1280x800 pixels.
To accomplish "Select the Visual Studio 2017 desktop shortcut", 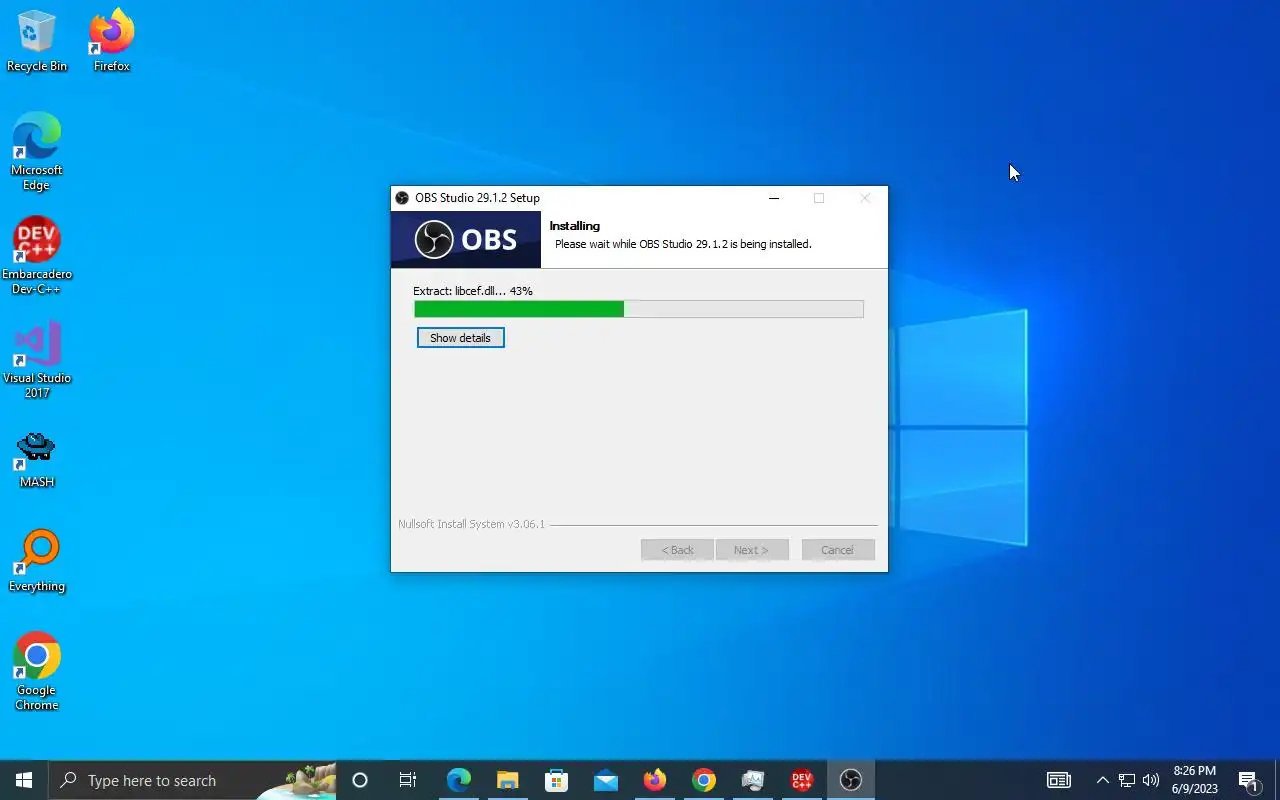I will [x=36, y=360].
